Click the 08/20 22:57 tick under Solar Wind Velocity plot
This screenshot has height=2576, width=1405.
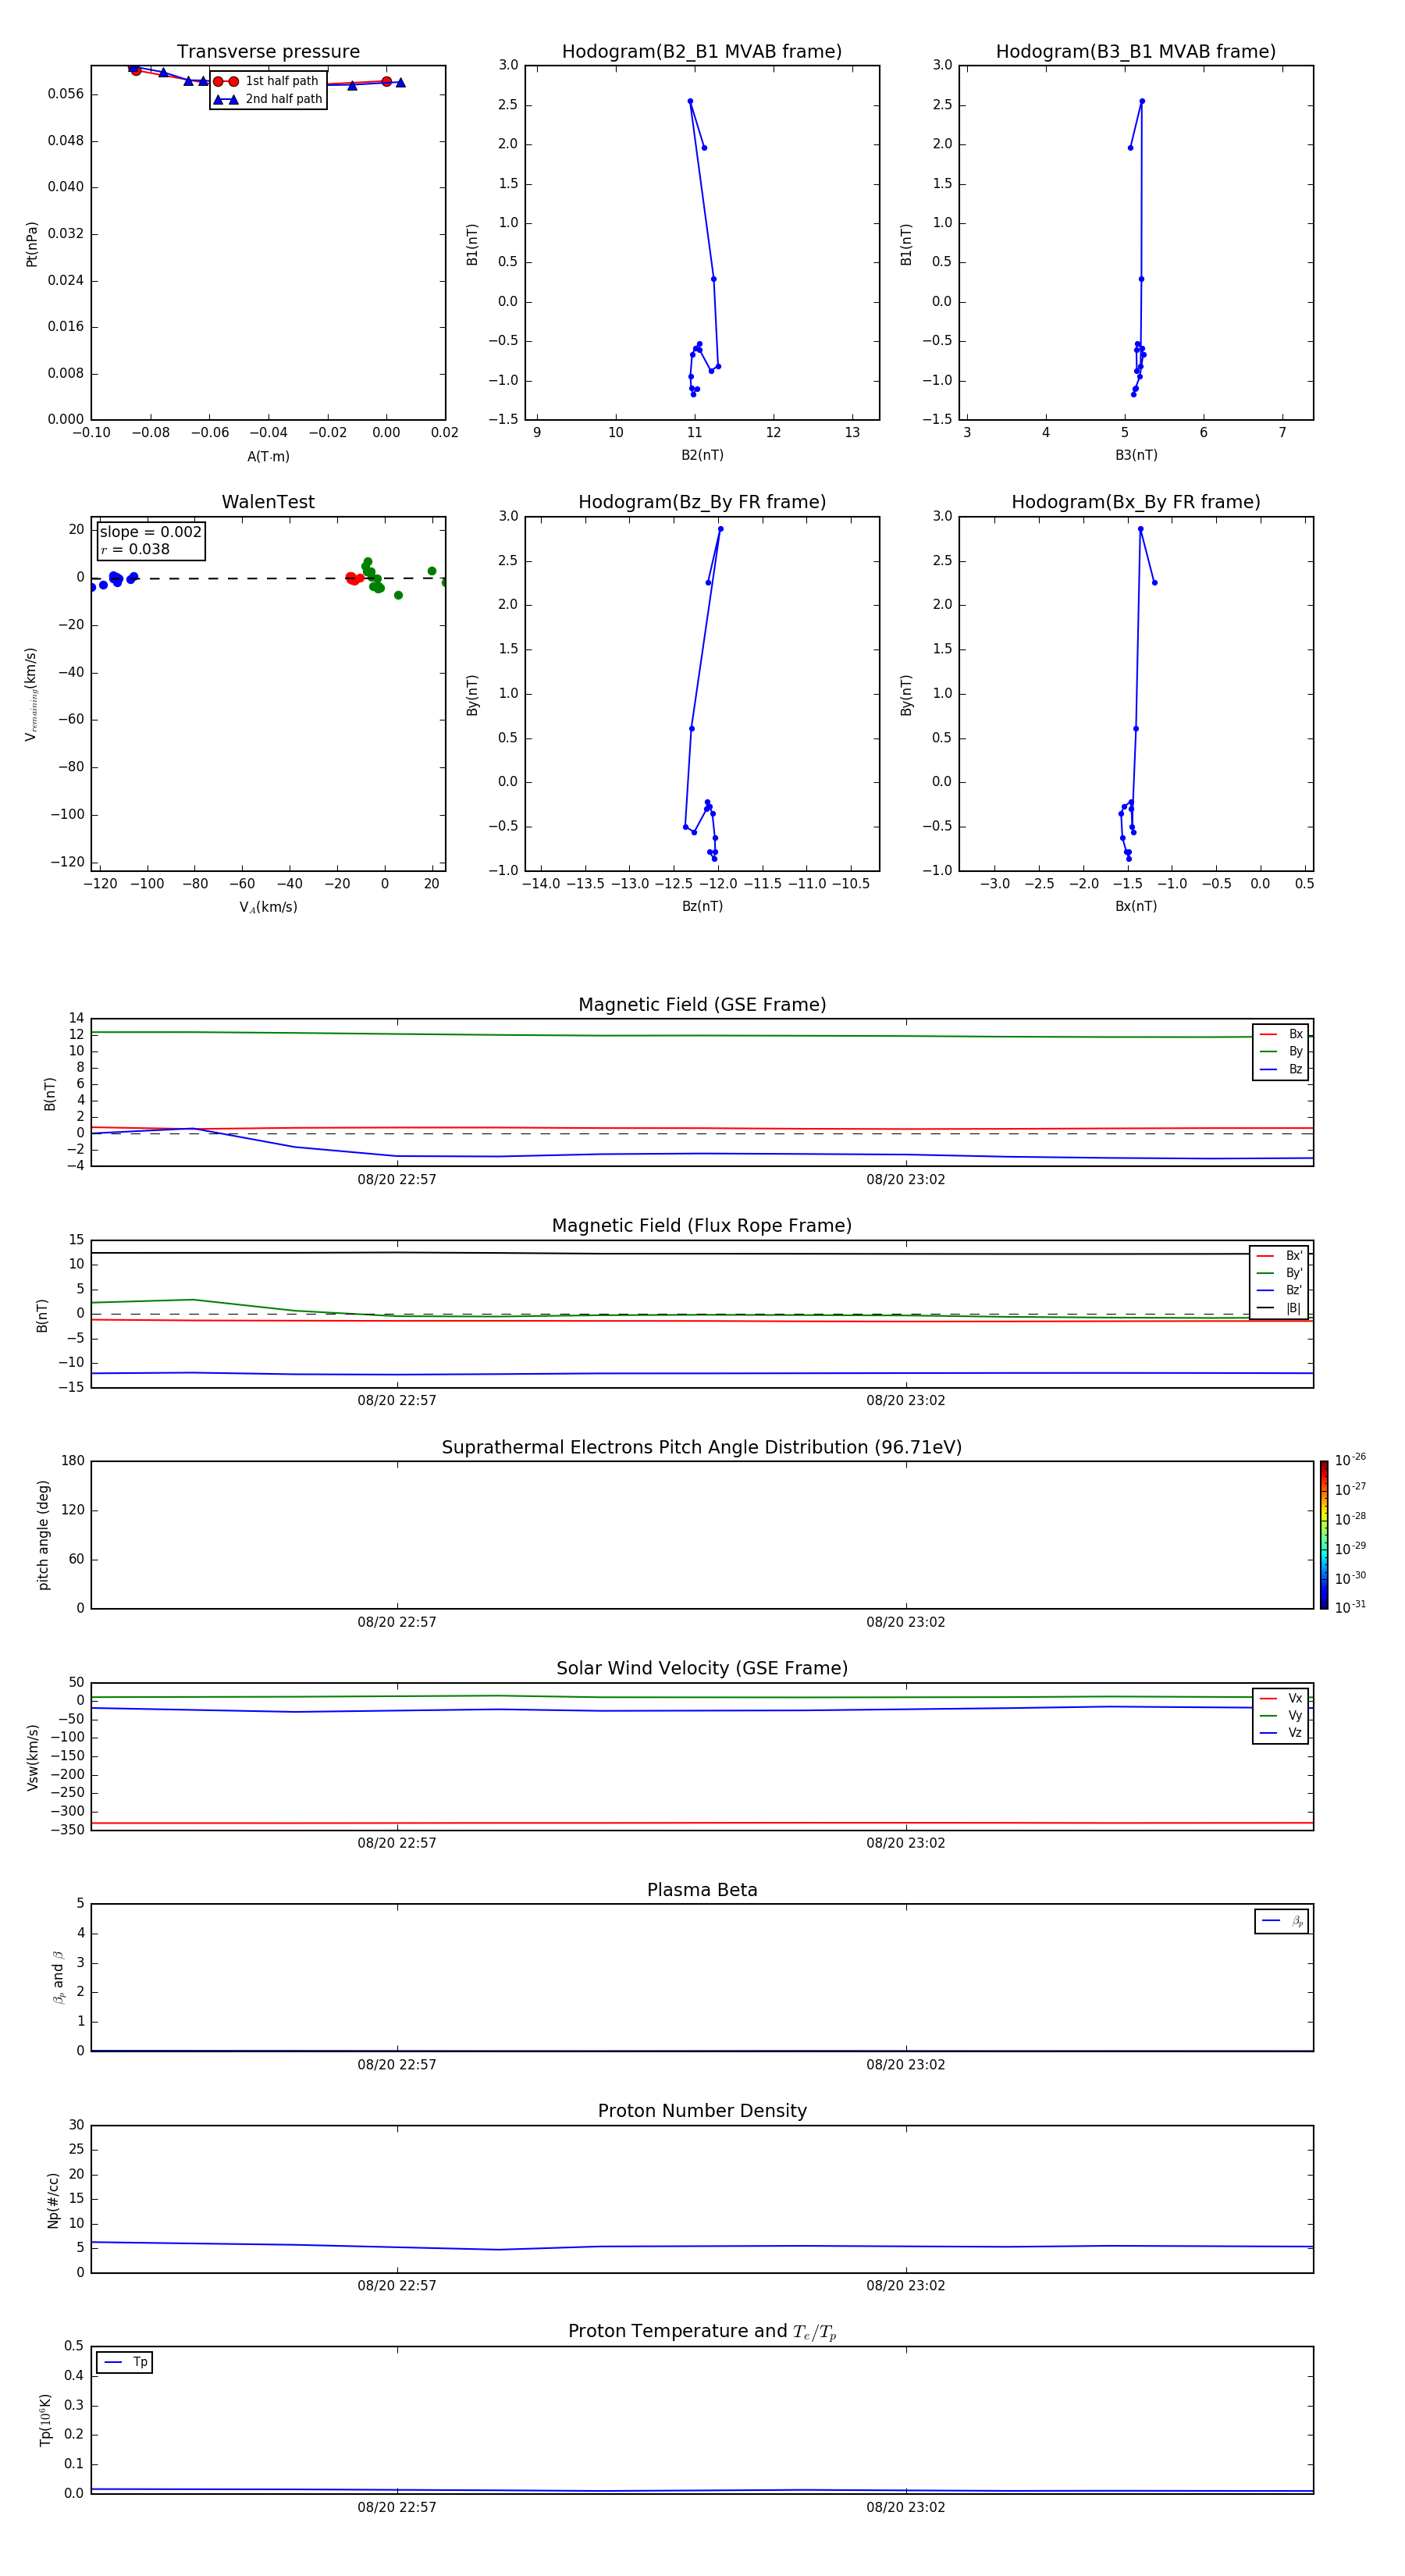(397, 1843)
